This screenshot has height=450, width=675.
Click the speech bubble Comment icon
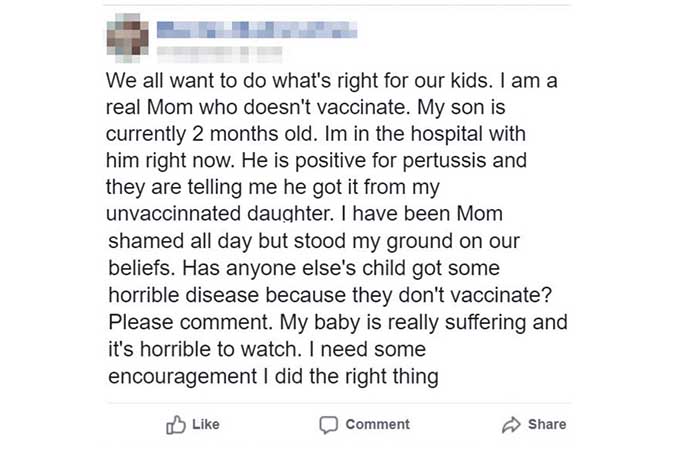tap(329, 424)
